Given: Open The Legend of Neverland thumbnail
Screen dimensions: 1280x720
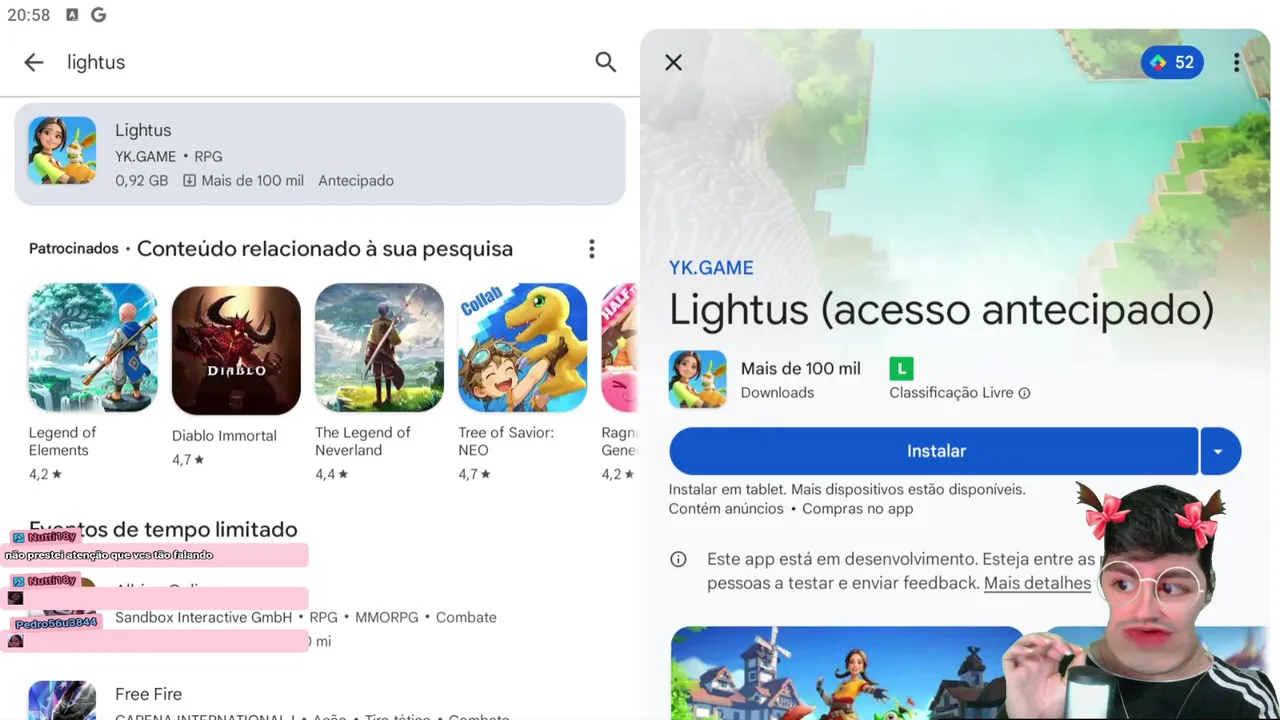Looking at the screenshot, I should pos(379,348).
